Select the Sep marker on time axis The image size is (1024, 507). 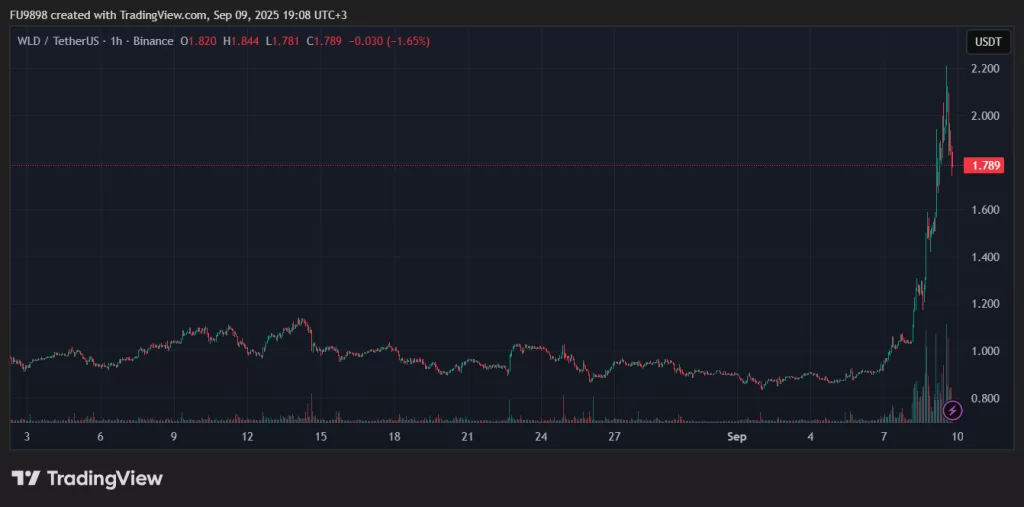(737, 437)
